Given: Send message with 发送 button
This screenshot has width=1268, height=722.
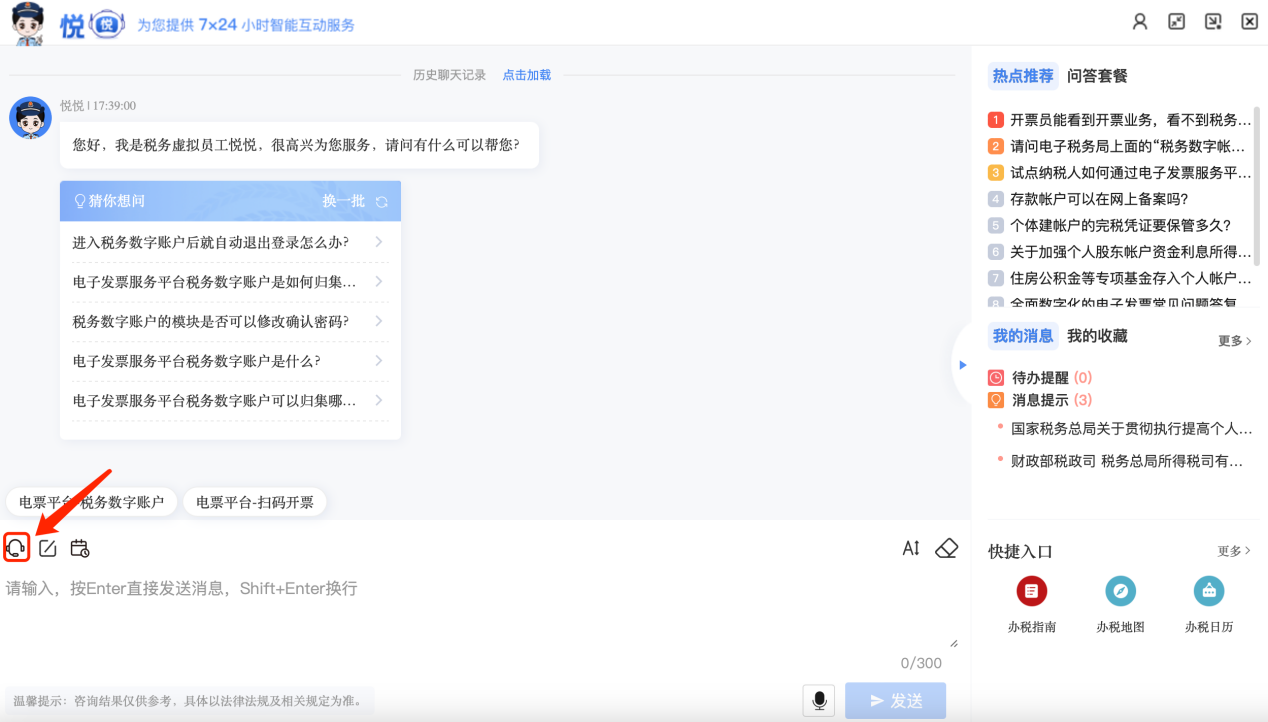Looking at the screenshot, I should tap(895, 701).
